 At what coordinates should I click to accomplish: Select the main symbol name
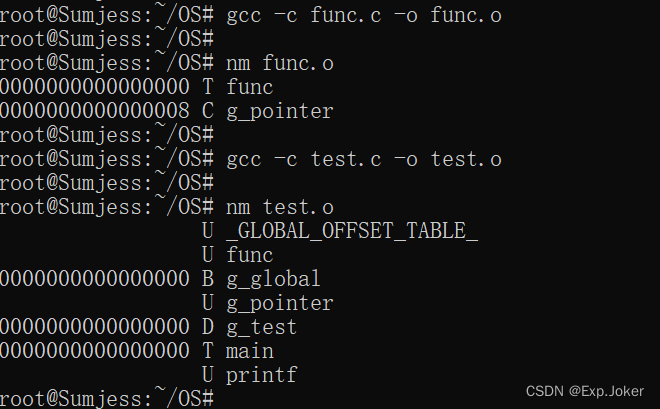click(249, 351)
